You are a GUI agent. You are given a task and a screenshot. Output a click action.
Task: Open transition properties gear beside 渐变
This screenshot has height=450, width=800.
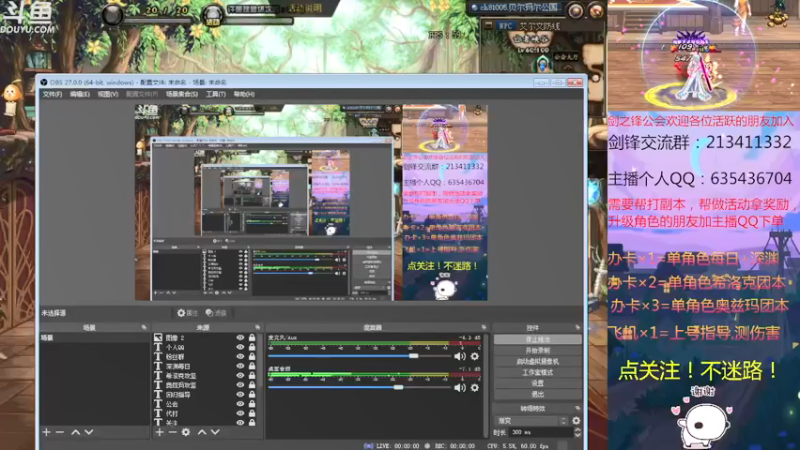[576, 421]
